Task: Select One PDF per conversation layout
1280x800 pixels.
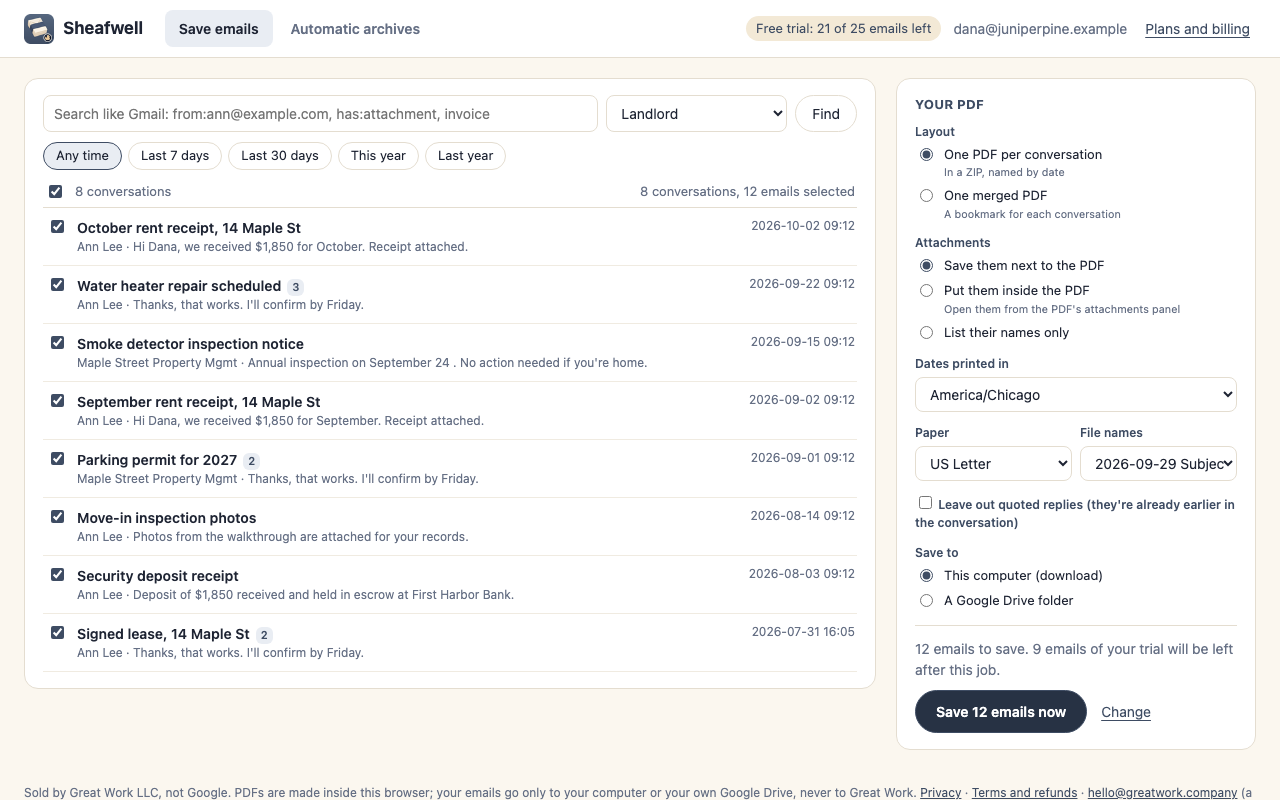Action: (x=926, y=155)
